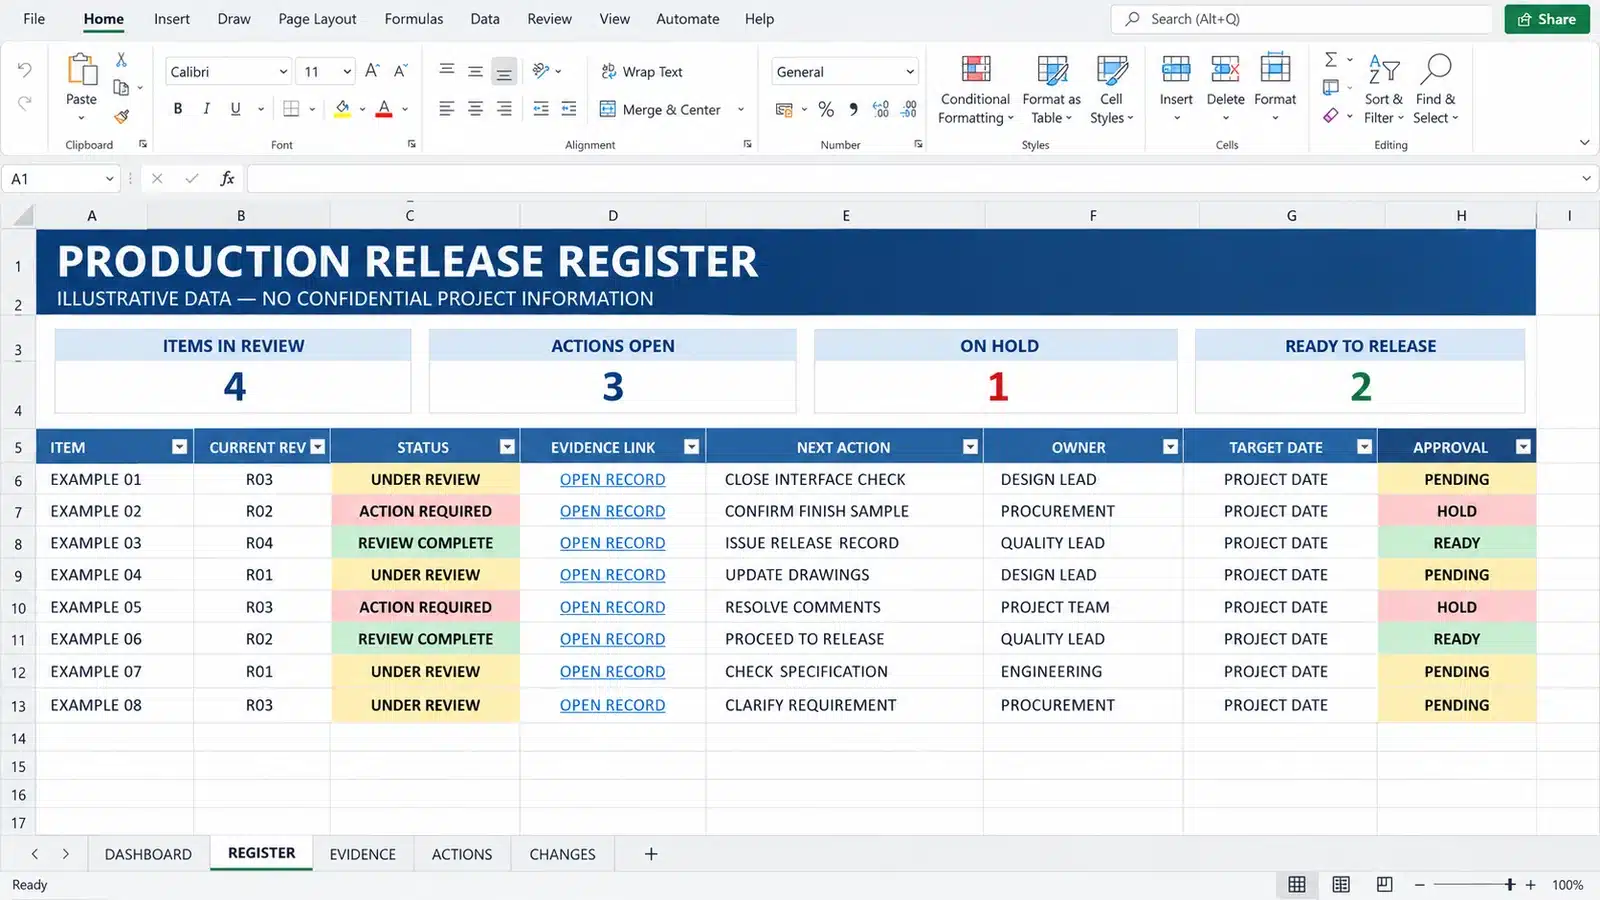Open the OWNER column filter dropdown
This screenshot has width=1600, height=900.
click(1170, 447)
